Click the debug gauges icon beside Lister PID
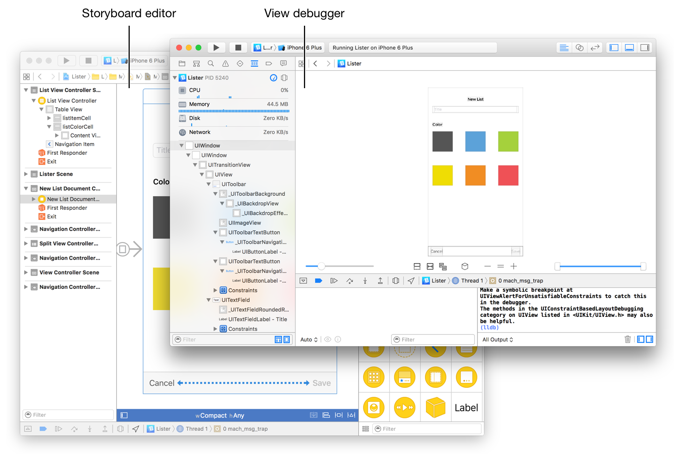Viewport: 680px width, 460px height. point(273,78)
